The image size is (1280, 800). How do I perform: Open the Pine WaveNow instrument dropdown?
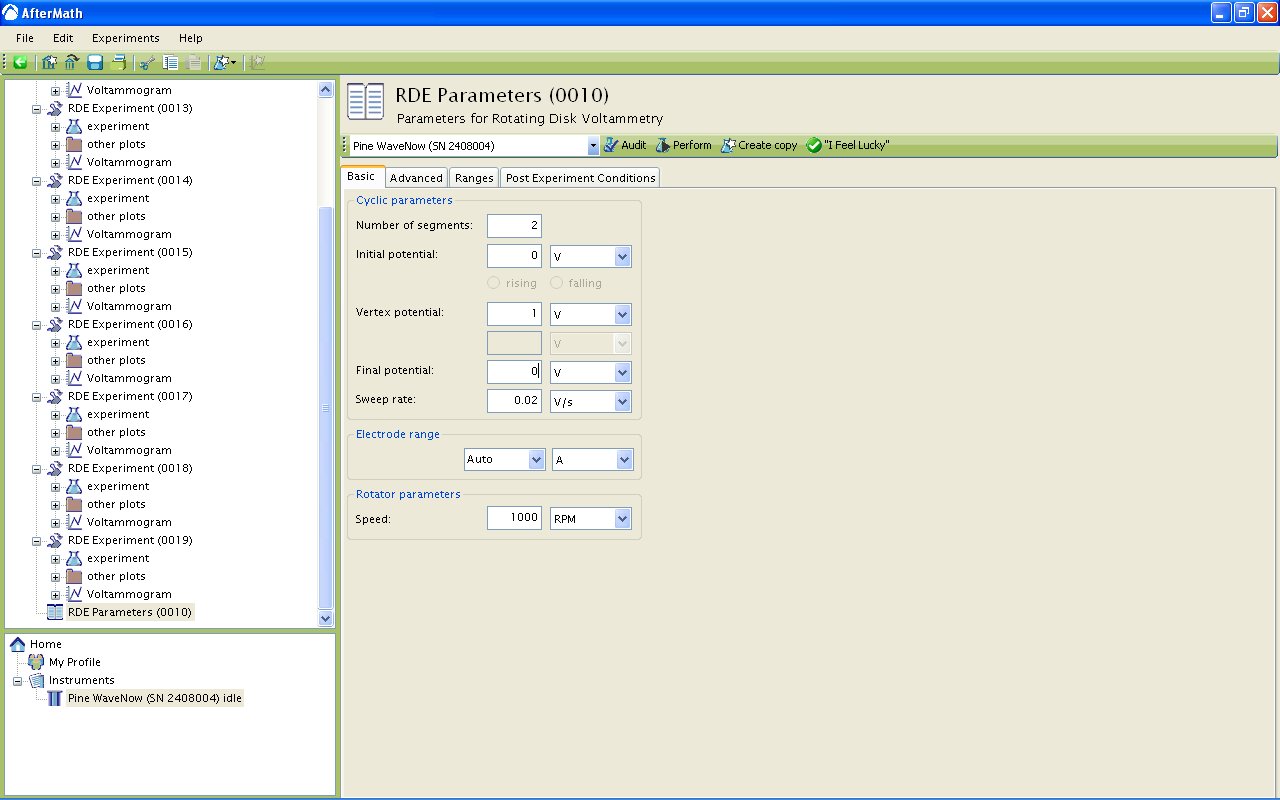(x=593, y=146)
